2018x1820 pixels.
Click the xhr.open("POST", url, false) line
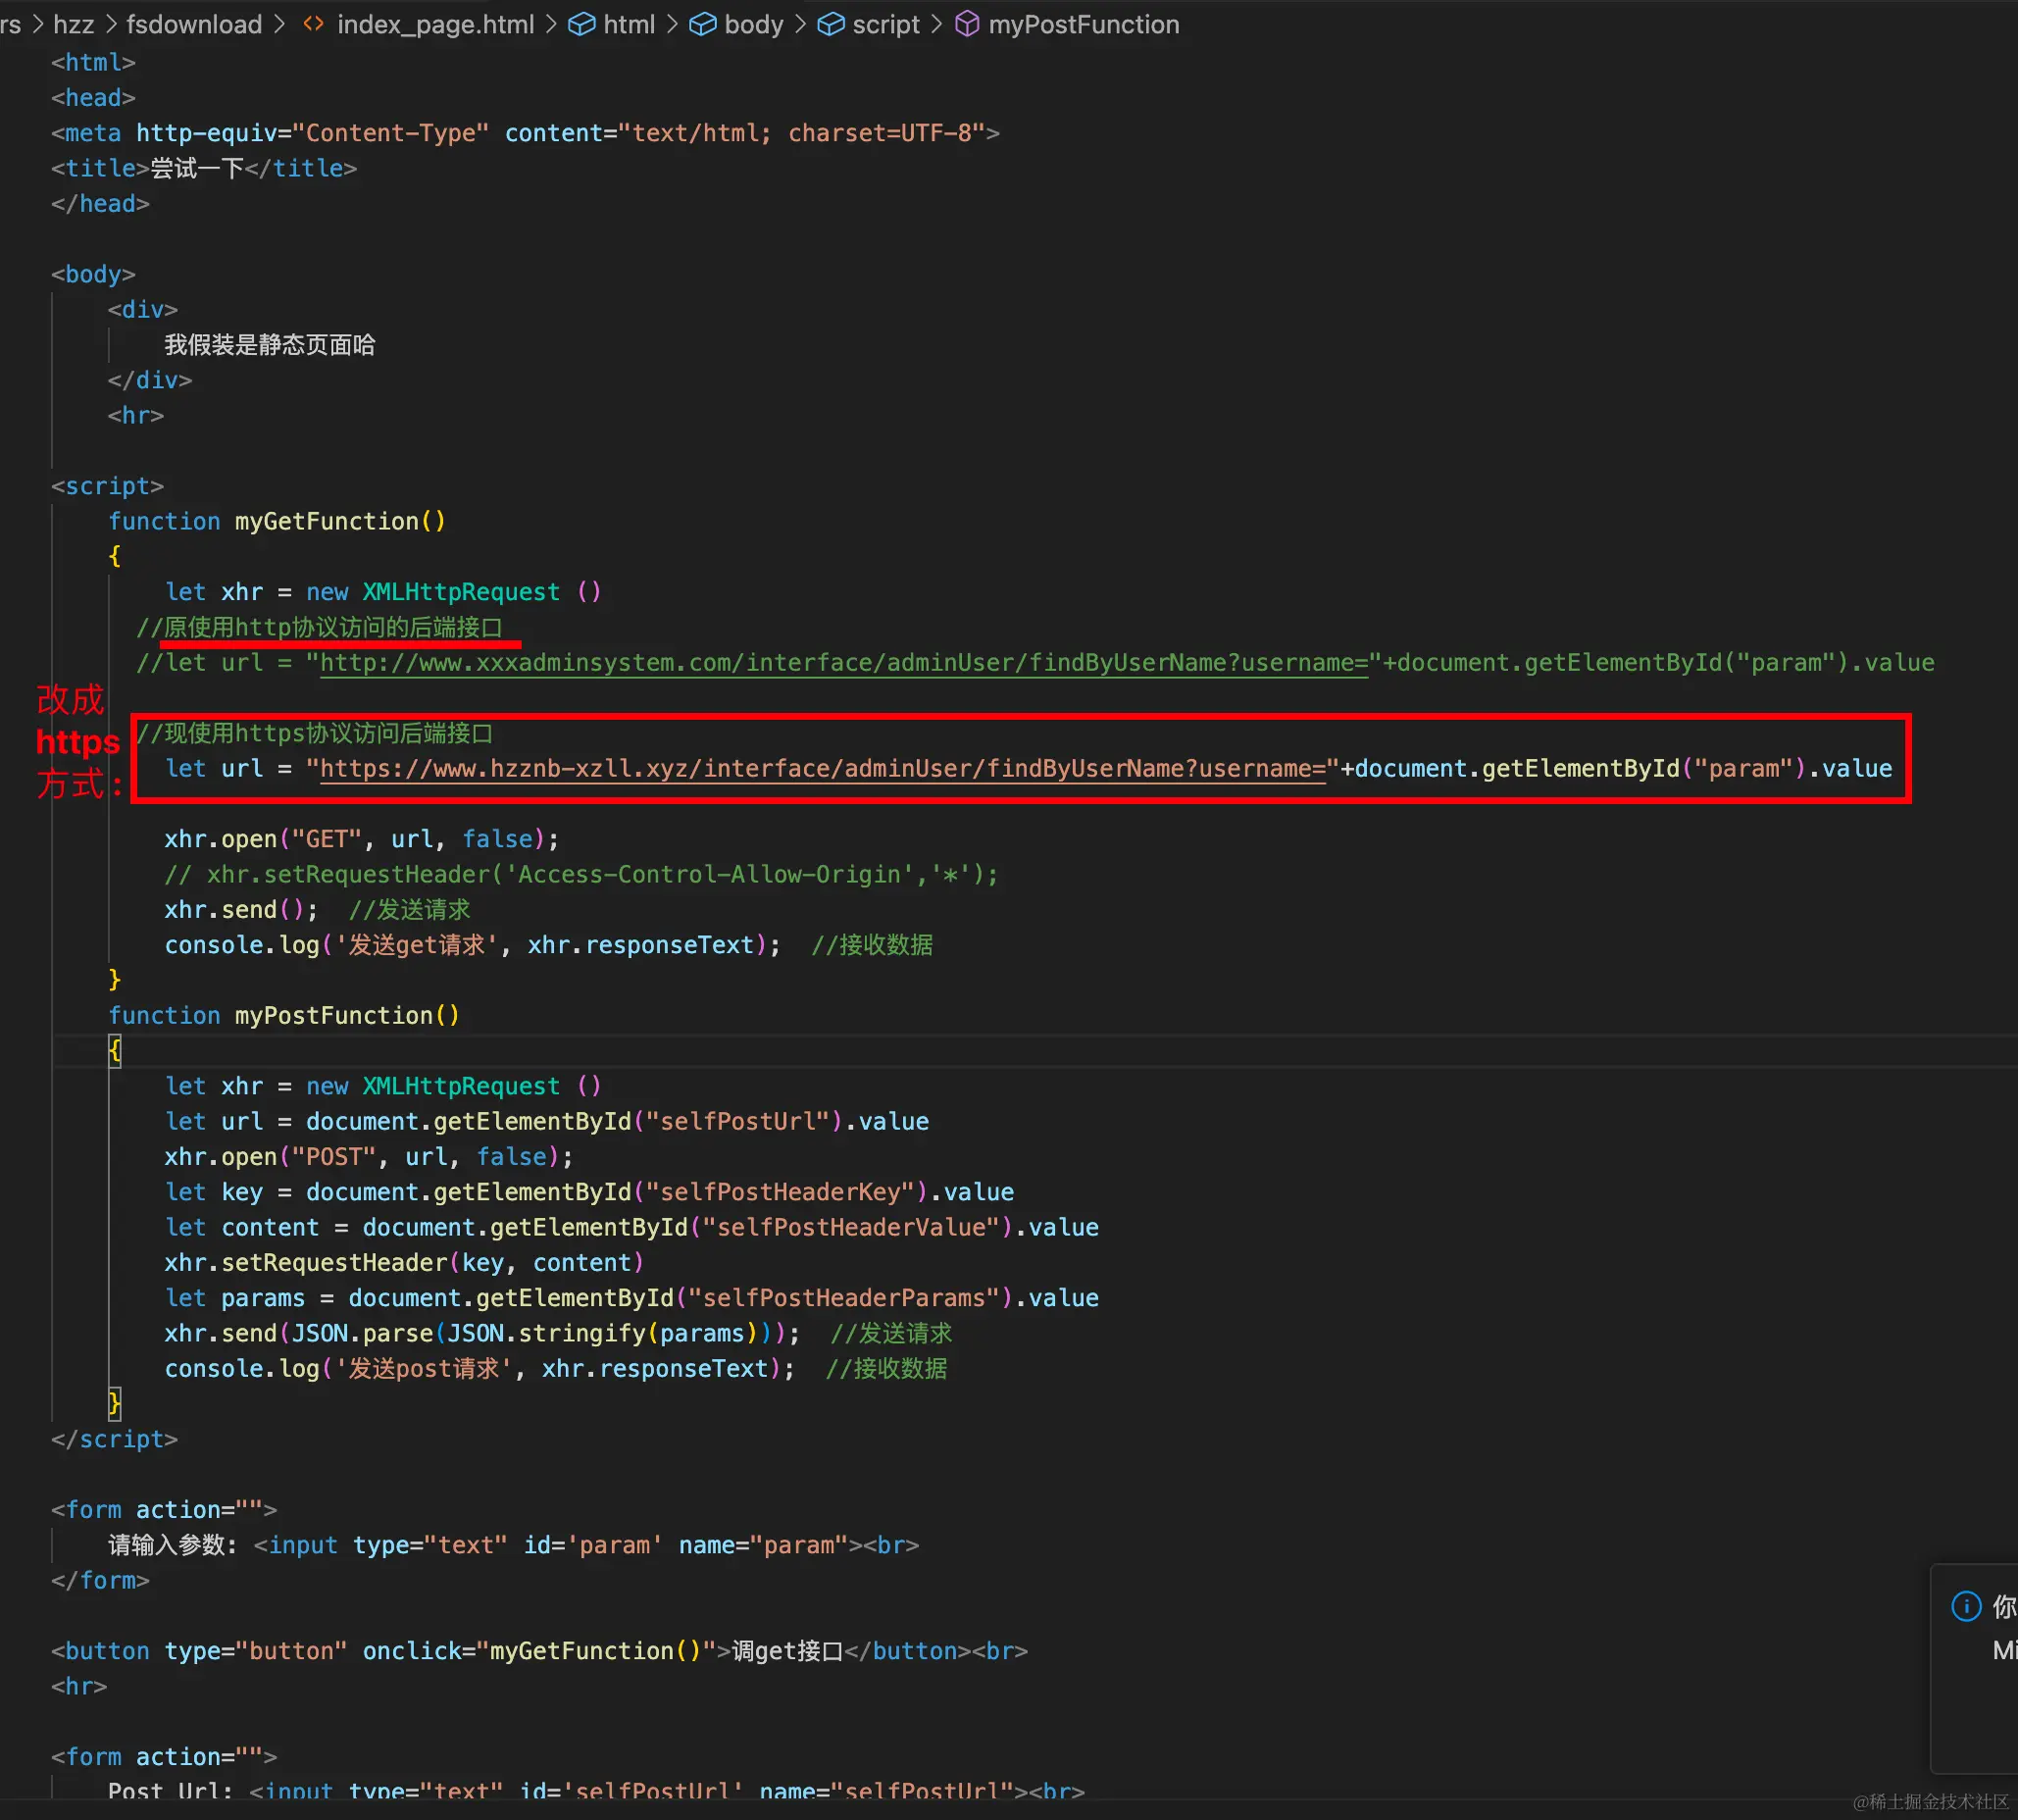click(368, 1156)
